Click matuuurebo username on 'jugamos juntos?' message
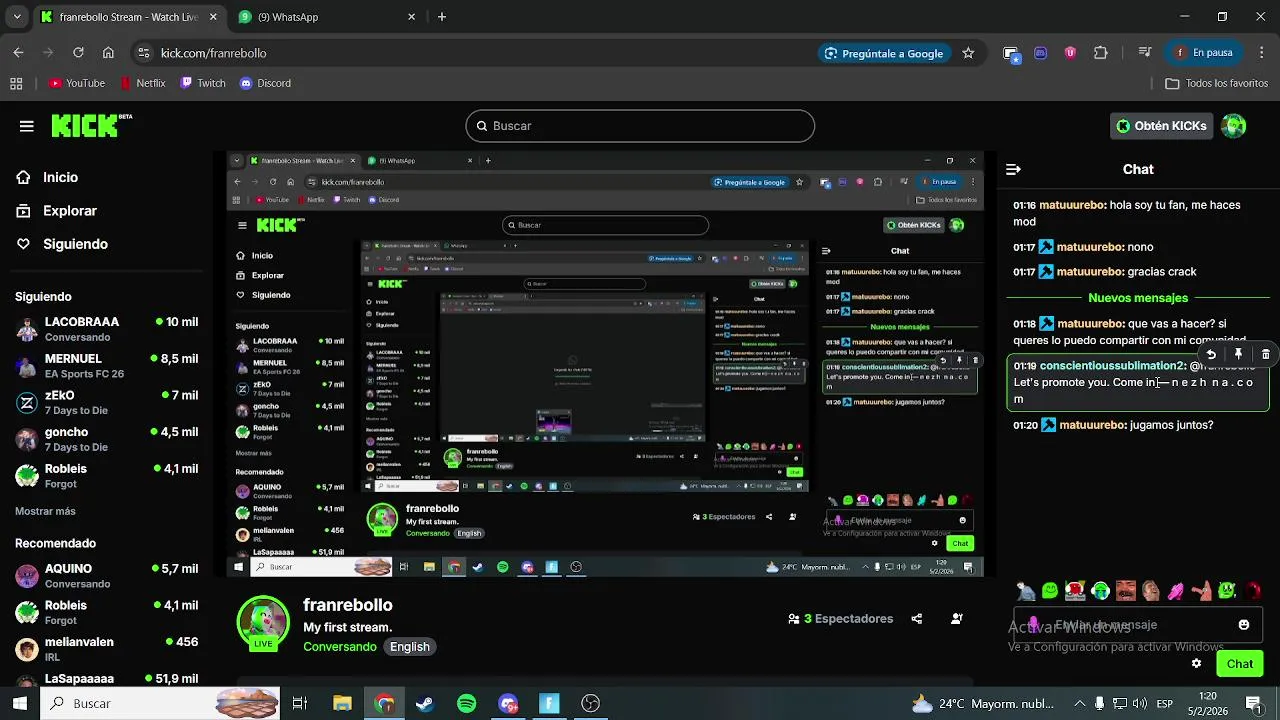Viewport: 1280px width, 720px height. click(x=1092, y=425)
